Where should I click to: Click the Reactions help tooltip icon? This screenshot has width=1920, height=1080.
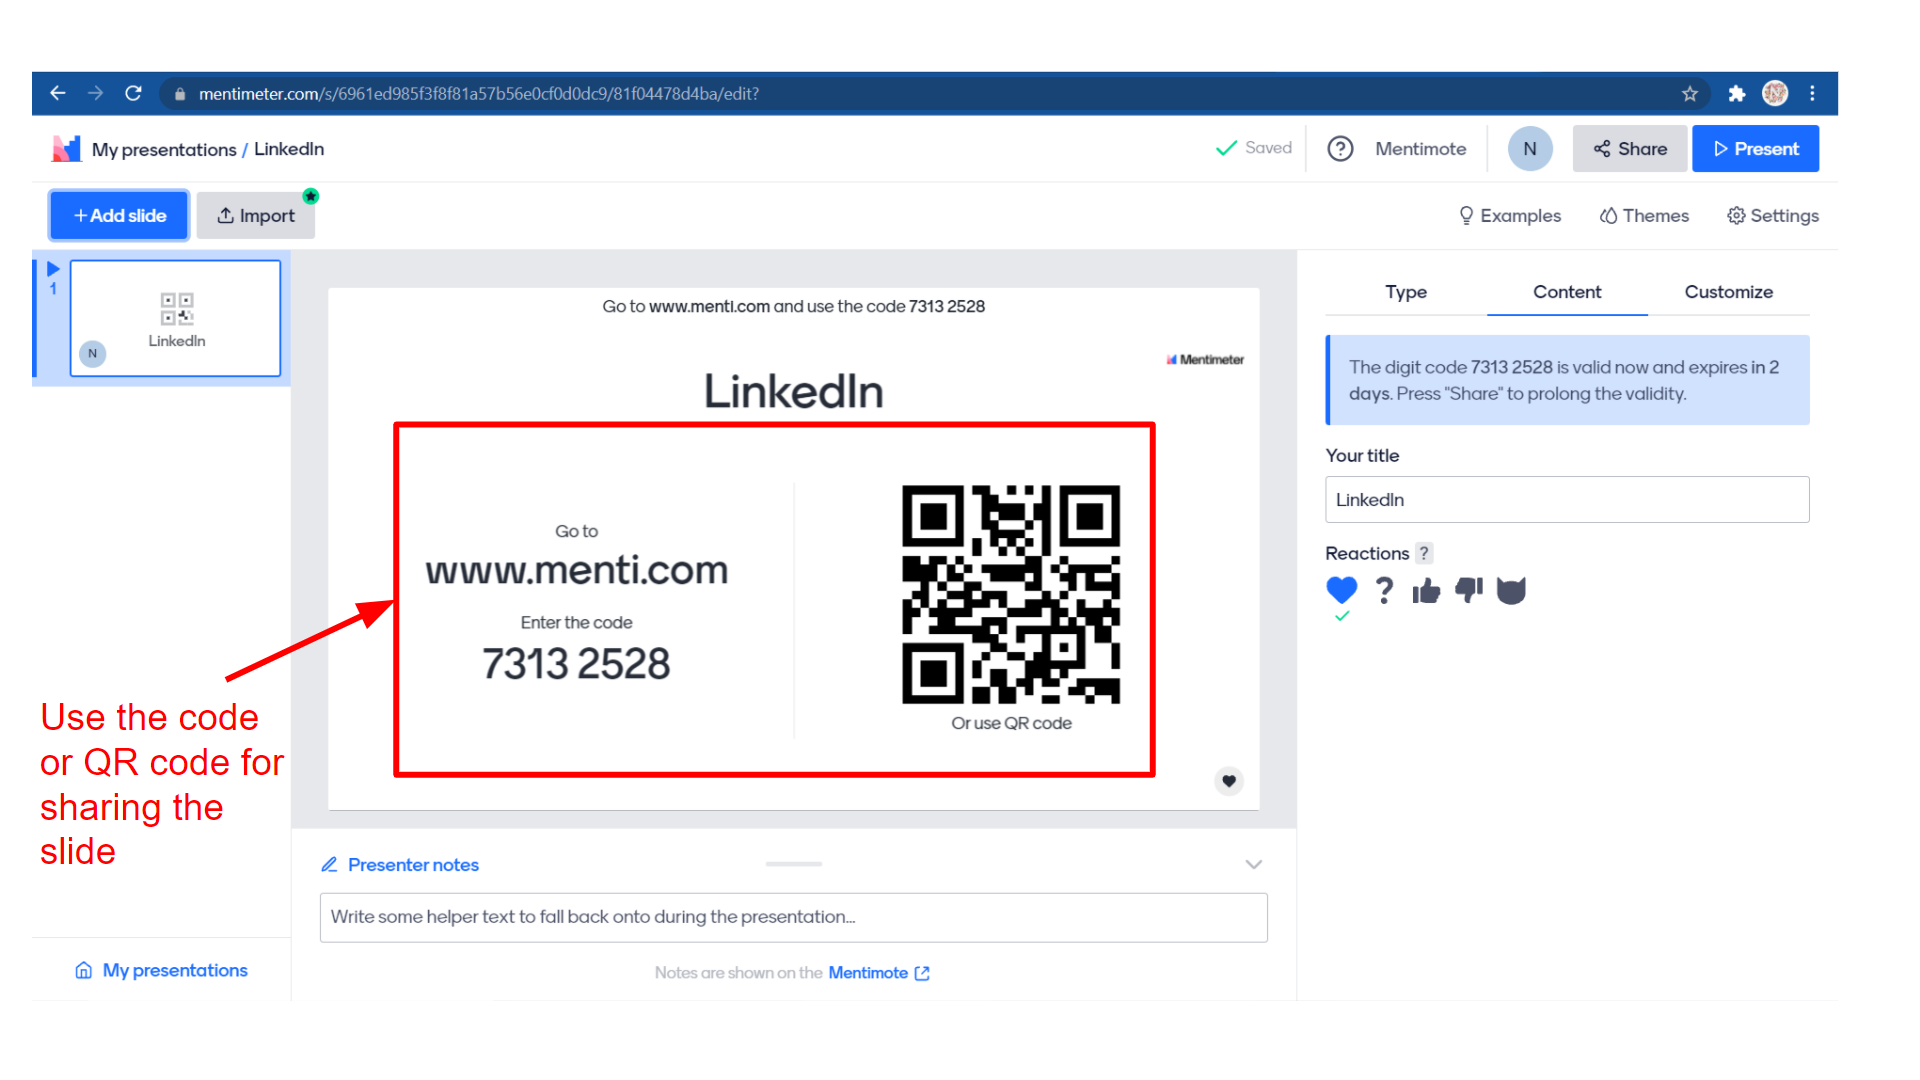(x=1424, y=553)
